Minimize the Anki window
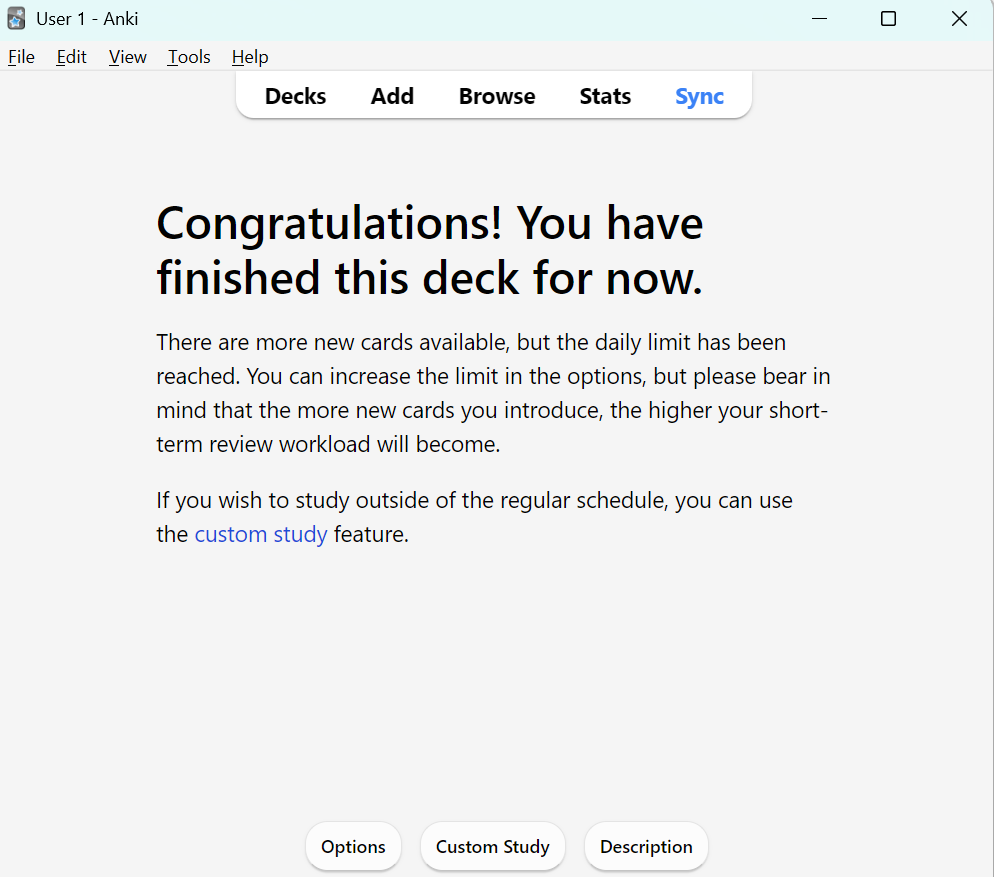Viewport: 994px width, 877px height. coord(820,19)
